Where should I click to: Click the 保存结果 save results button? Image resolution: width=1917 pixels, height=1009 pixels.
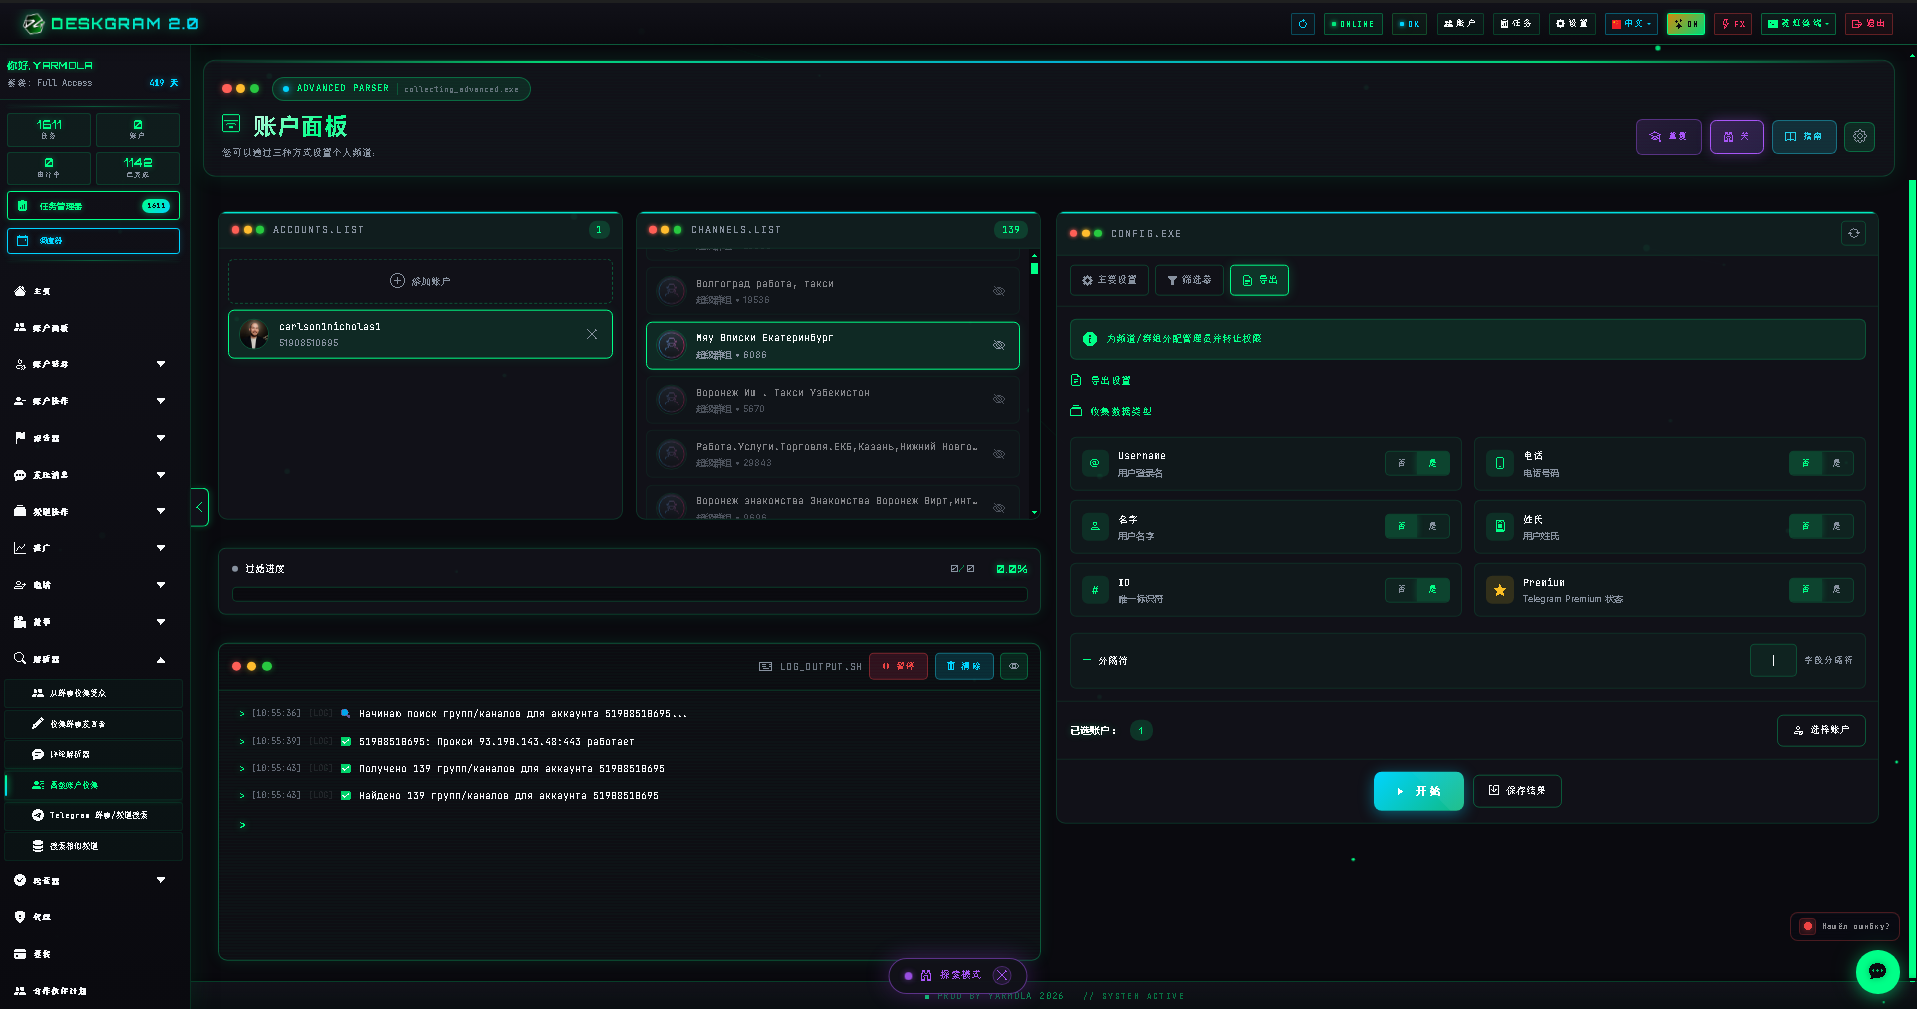point(1517,791)
